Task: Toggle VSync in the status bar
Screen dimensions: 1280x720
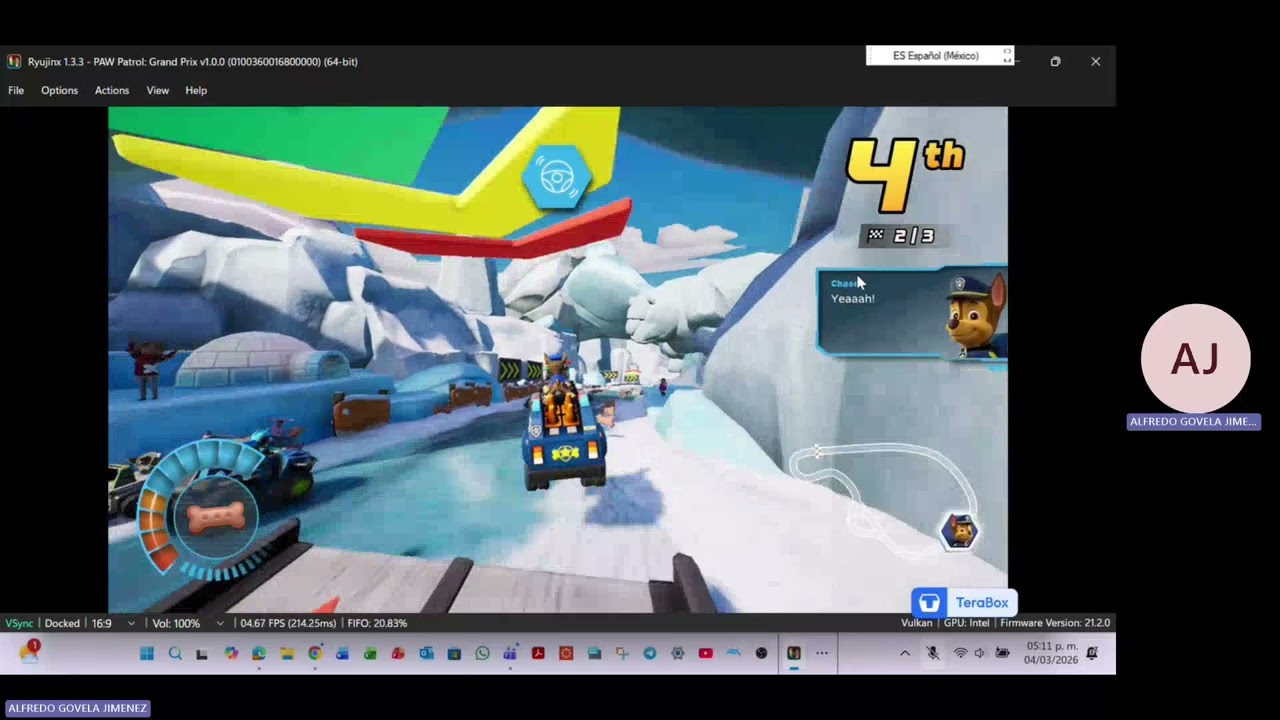Action: point(19,623)
